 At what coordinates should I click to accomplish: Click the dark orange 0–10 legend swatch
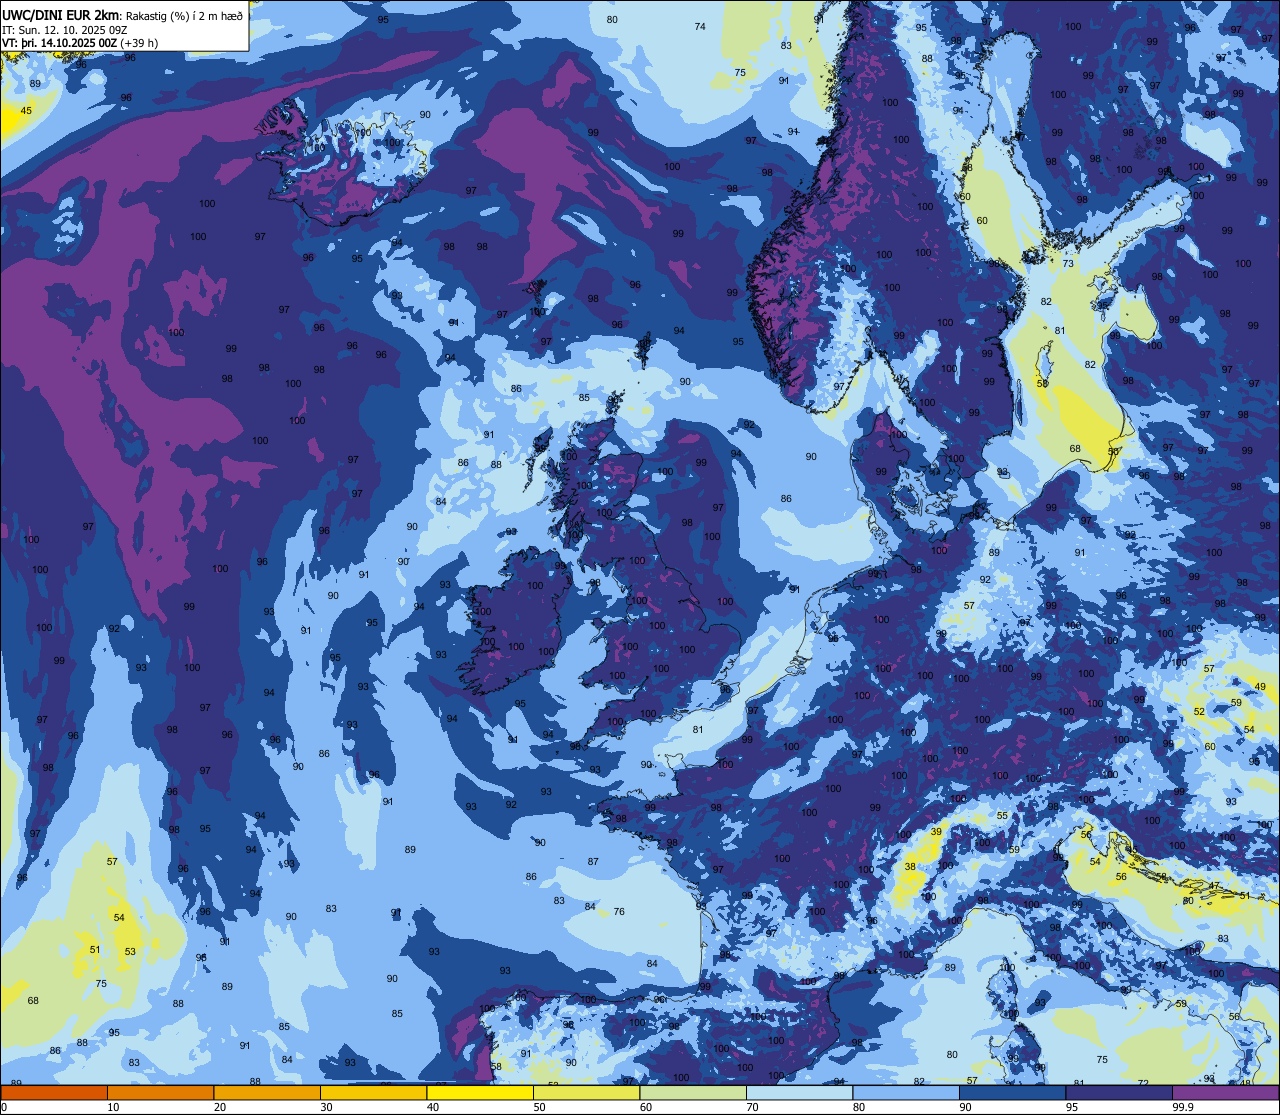pos(54,1093)
